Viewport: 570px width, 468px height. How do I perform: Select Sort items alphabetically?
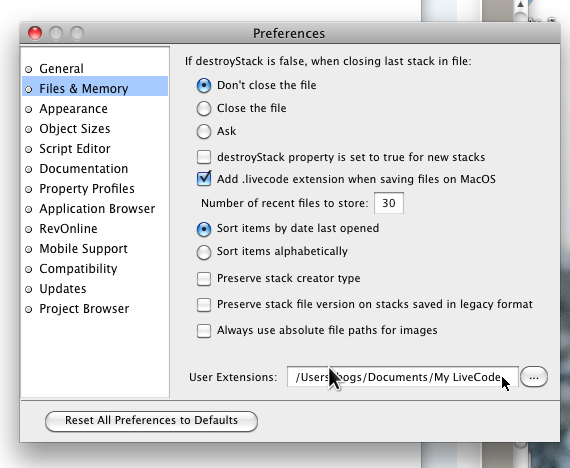coord(204,252)
